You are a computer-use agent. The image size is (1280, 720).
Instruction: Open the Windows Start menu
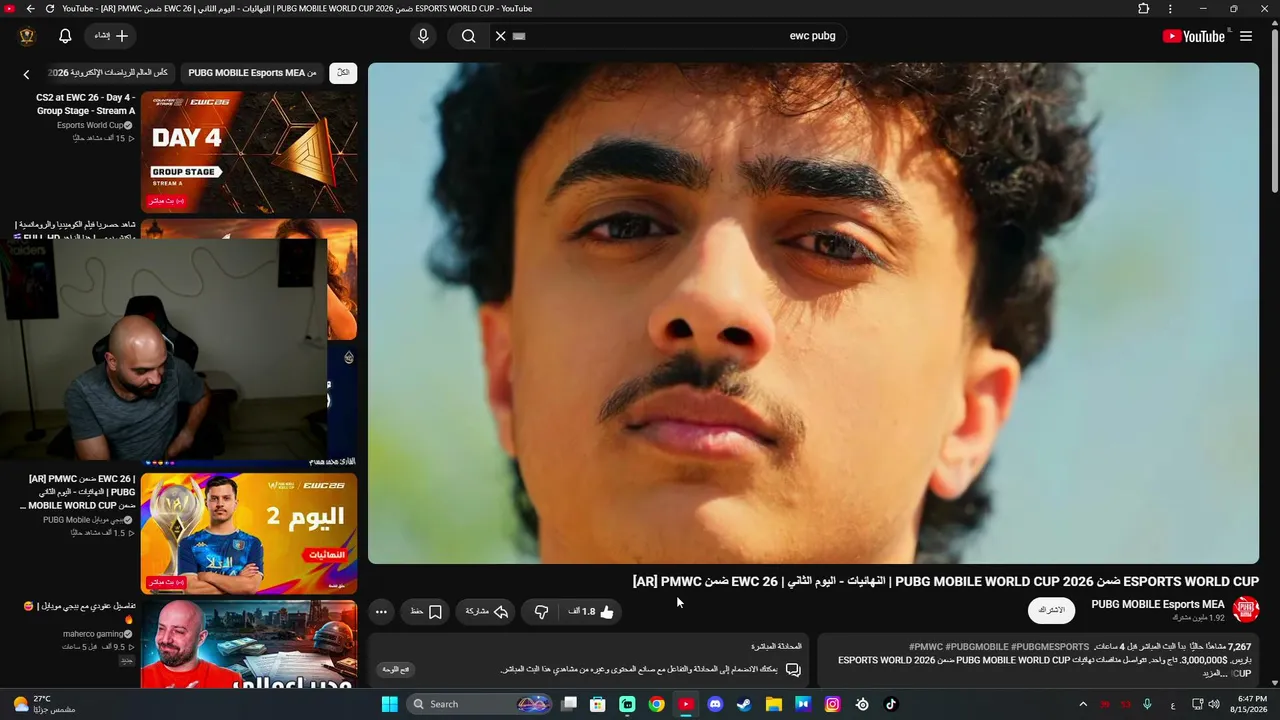(x=389, y=704)
